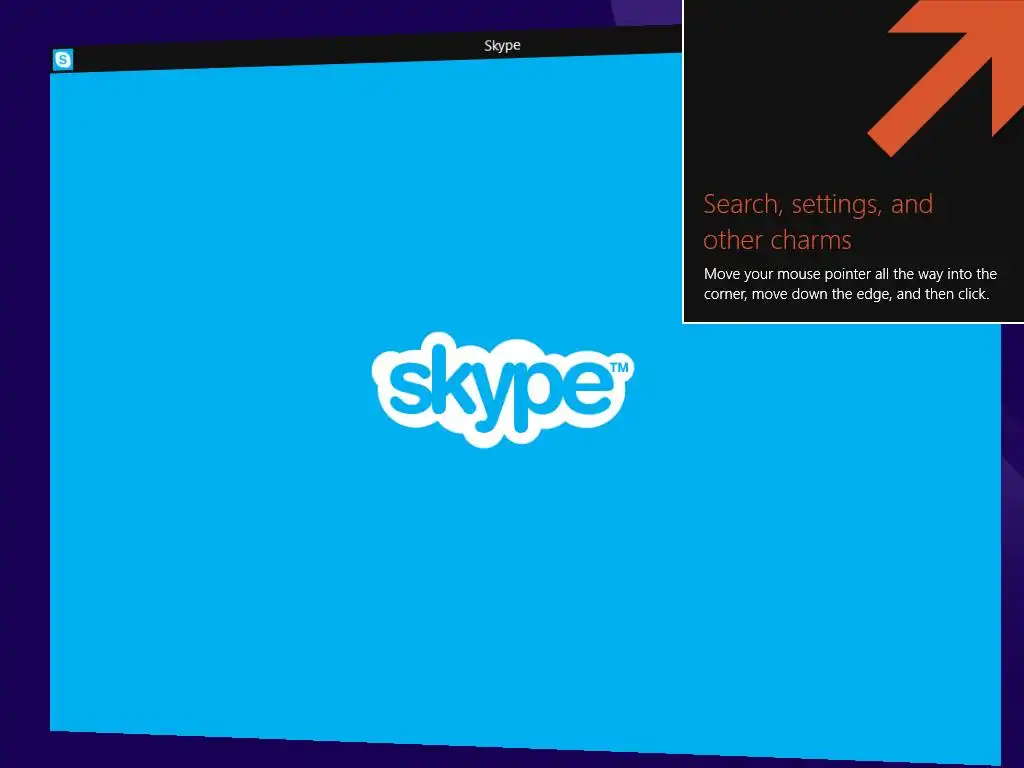
Task: Click the Skype window title text
Action: [502, 46]
